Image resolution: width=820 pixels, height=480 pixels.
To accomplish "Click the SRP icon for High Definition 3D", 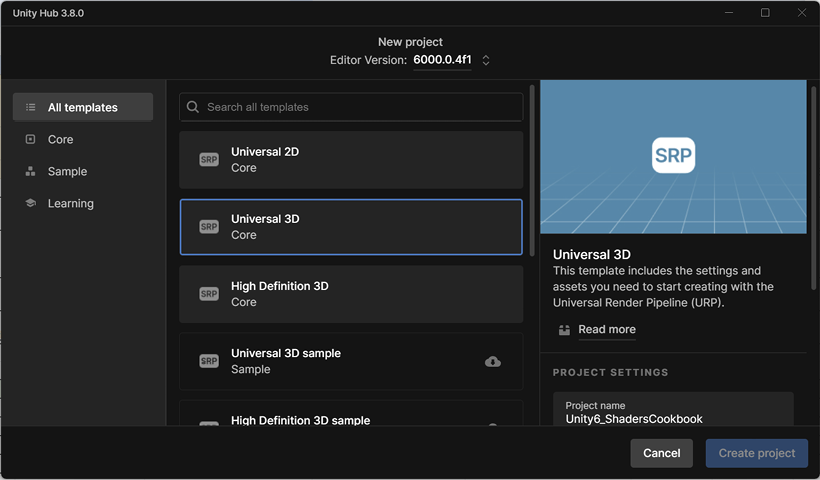I will [208, 294].
